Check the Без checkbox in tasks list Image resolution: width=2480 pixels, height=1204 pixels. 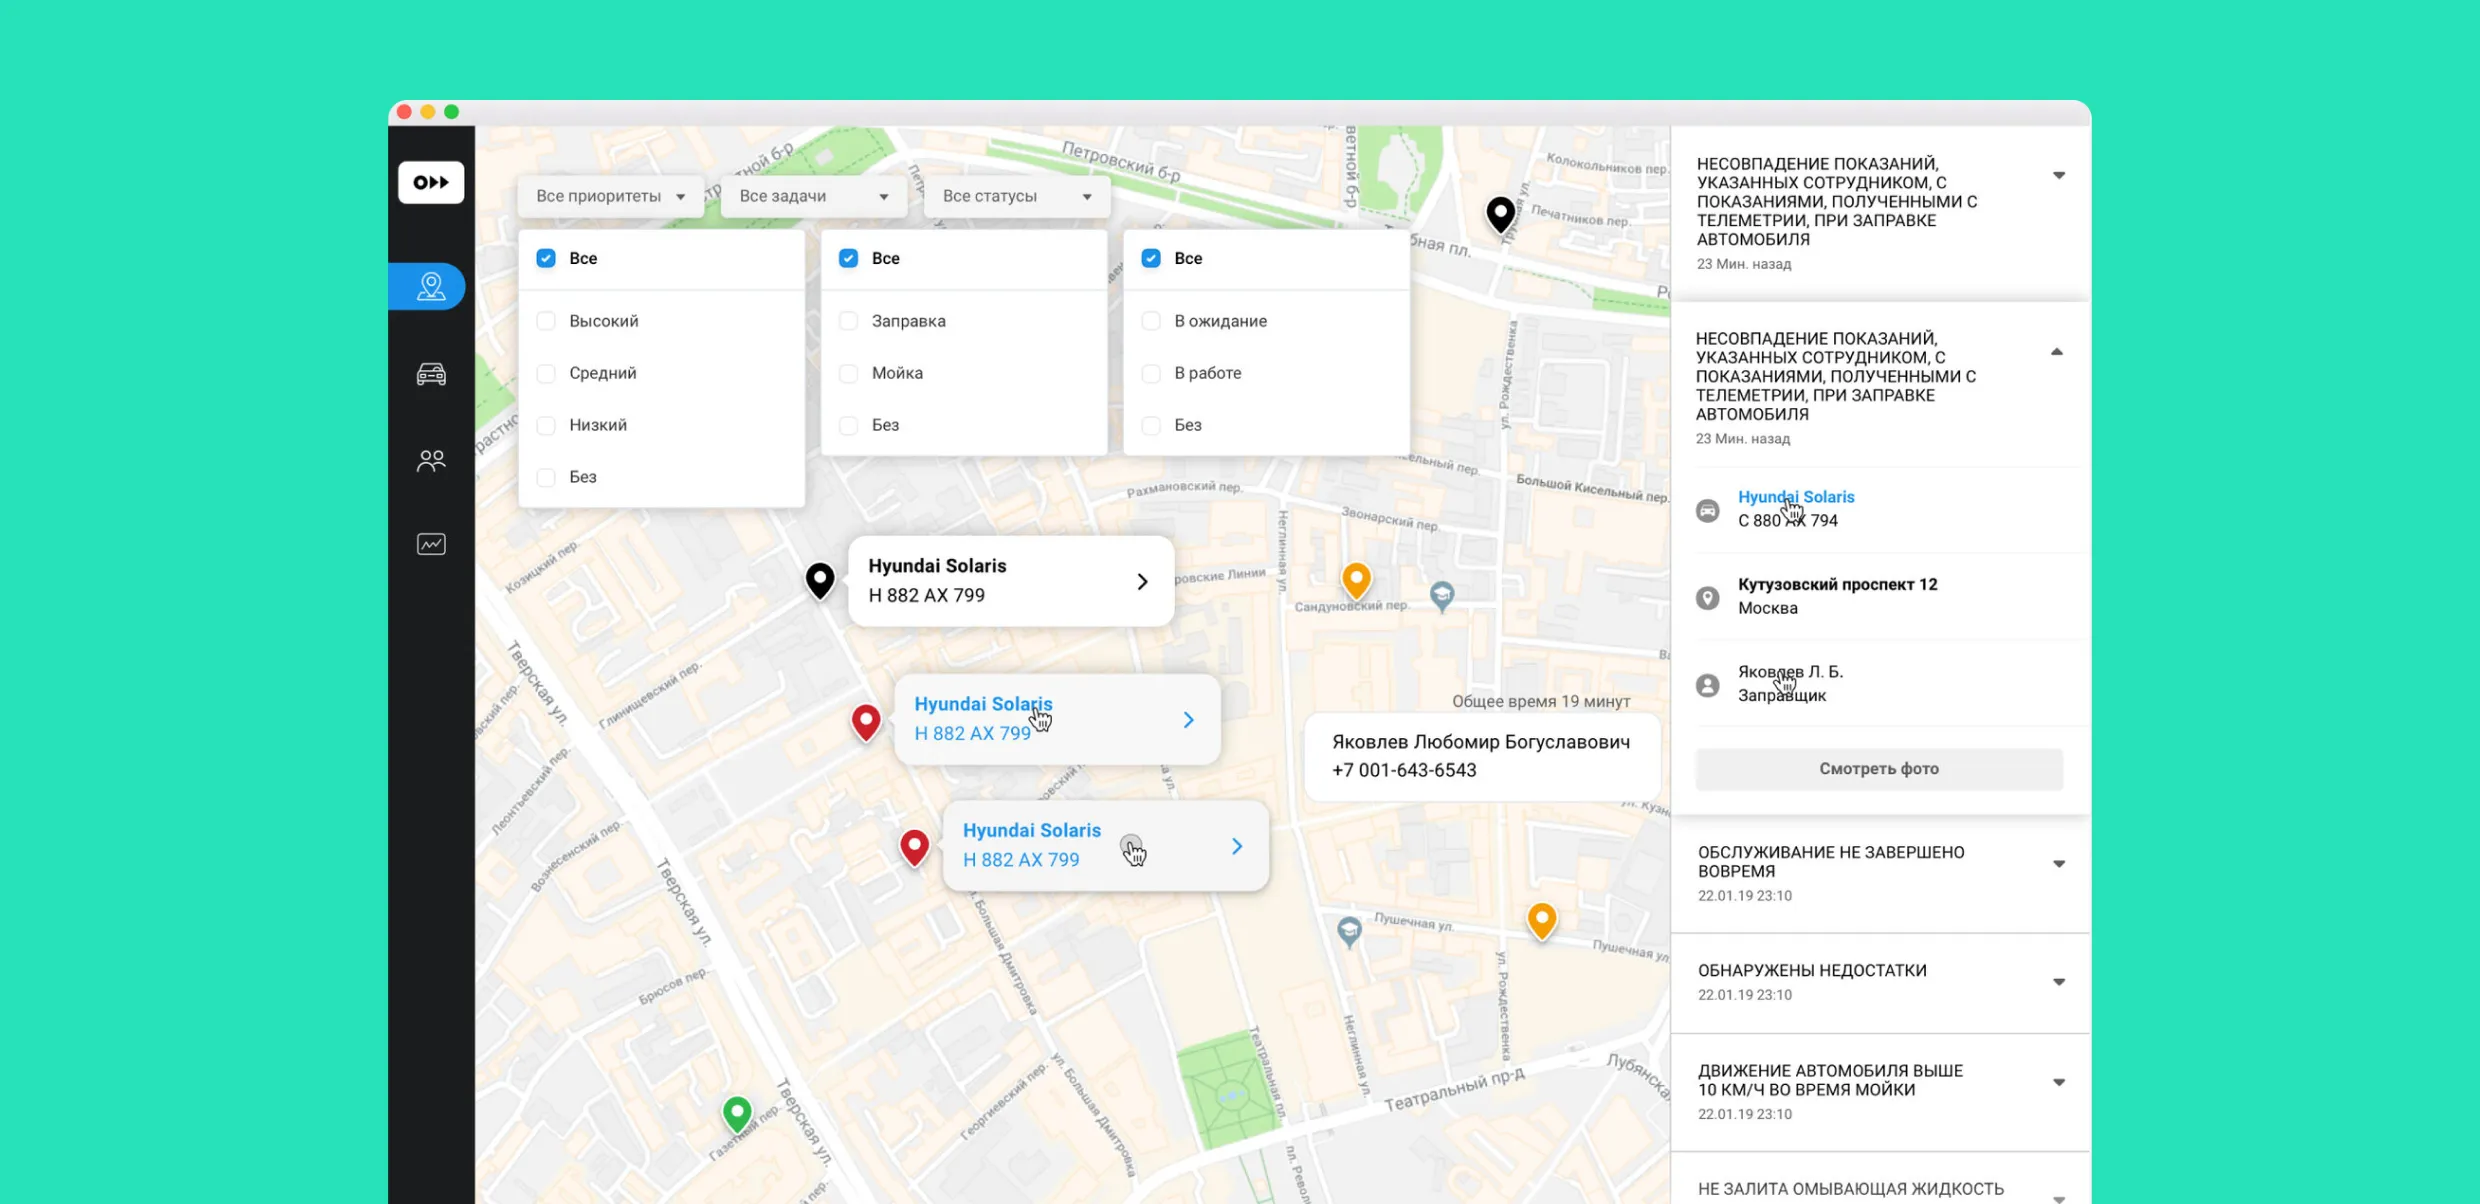(x=848, y=425)
